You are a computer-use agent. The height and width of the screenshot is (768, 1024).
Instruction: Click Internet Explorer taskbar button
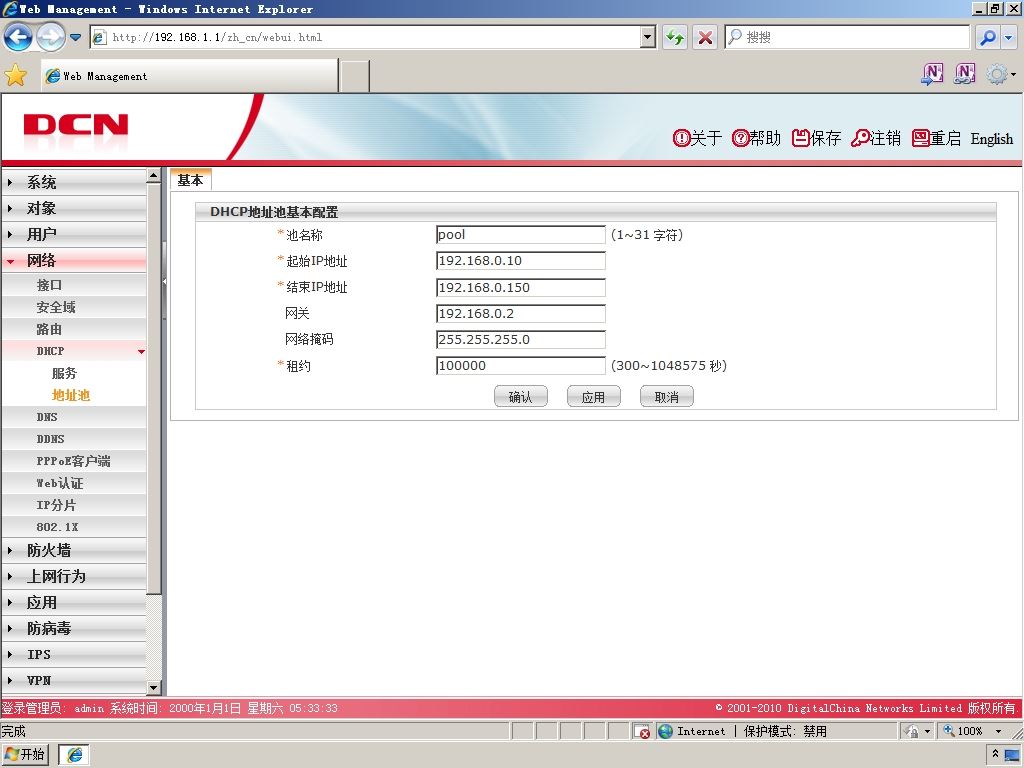[74, 754]
